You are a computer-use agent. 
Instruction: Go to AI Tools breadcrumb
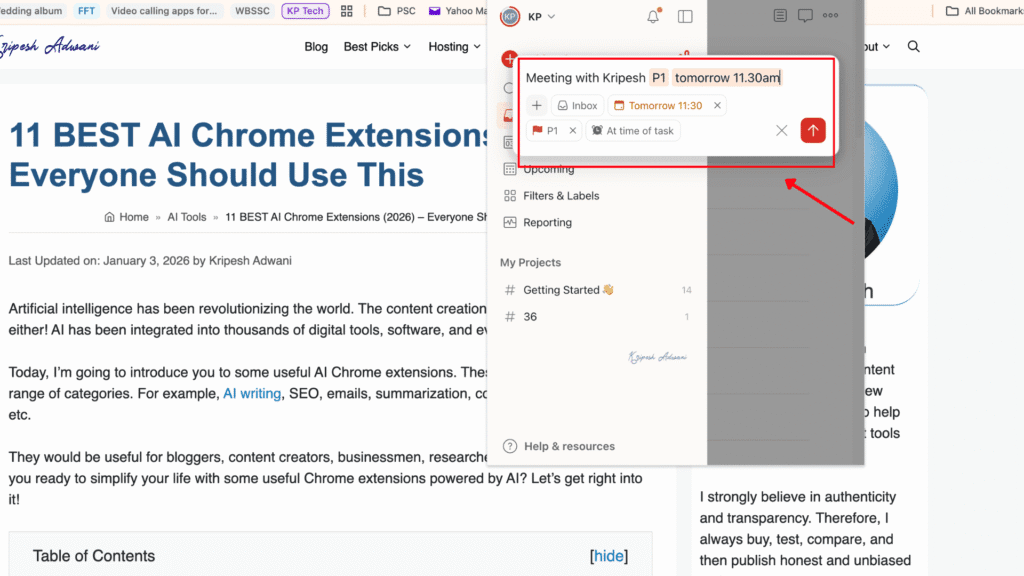point(187,217)
